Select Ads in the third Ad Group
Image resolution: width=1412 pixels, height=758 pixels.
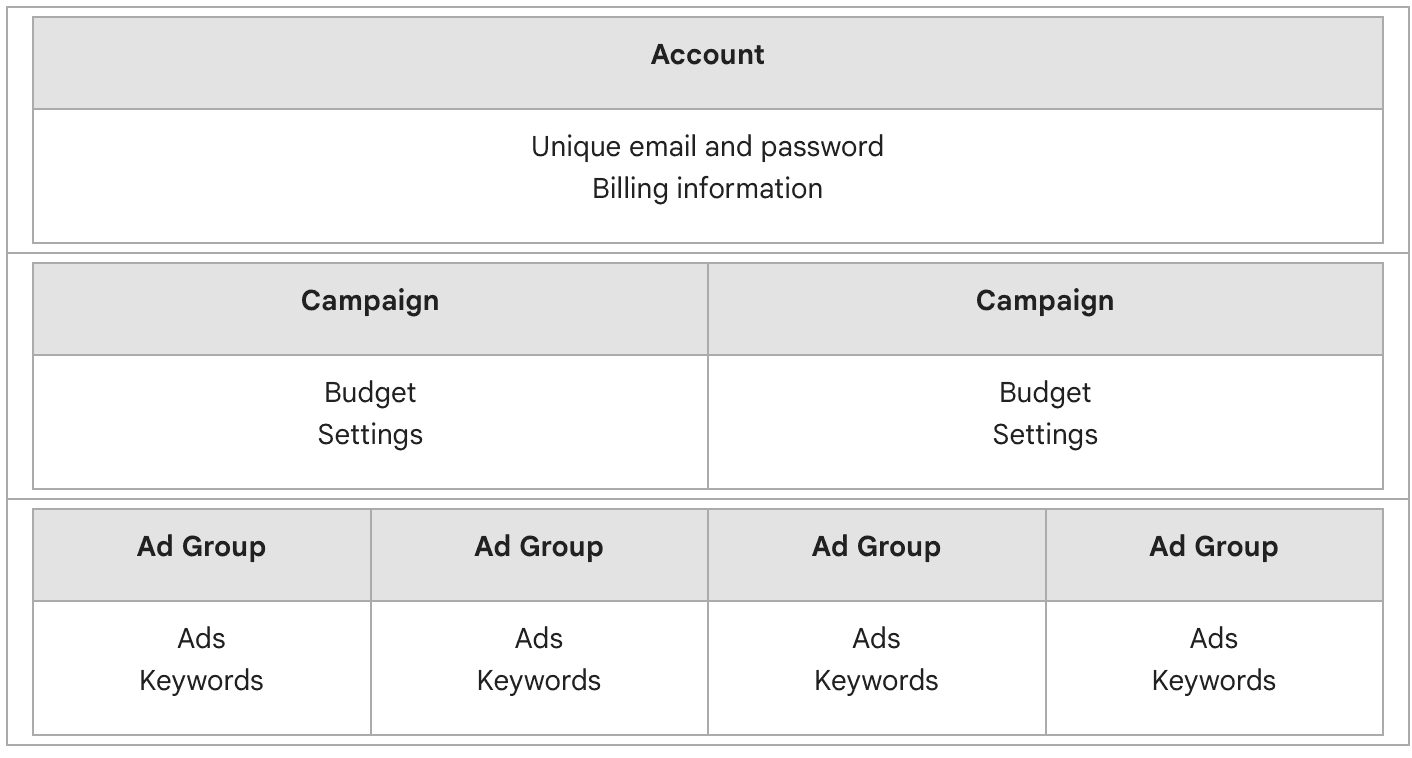coord(876,639)
